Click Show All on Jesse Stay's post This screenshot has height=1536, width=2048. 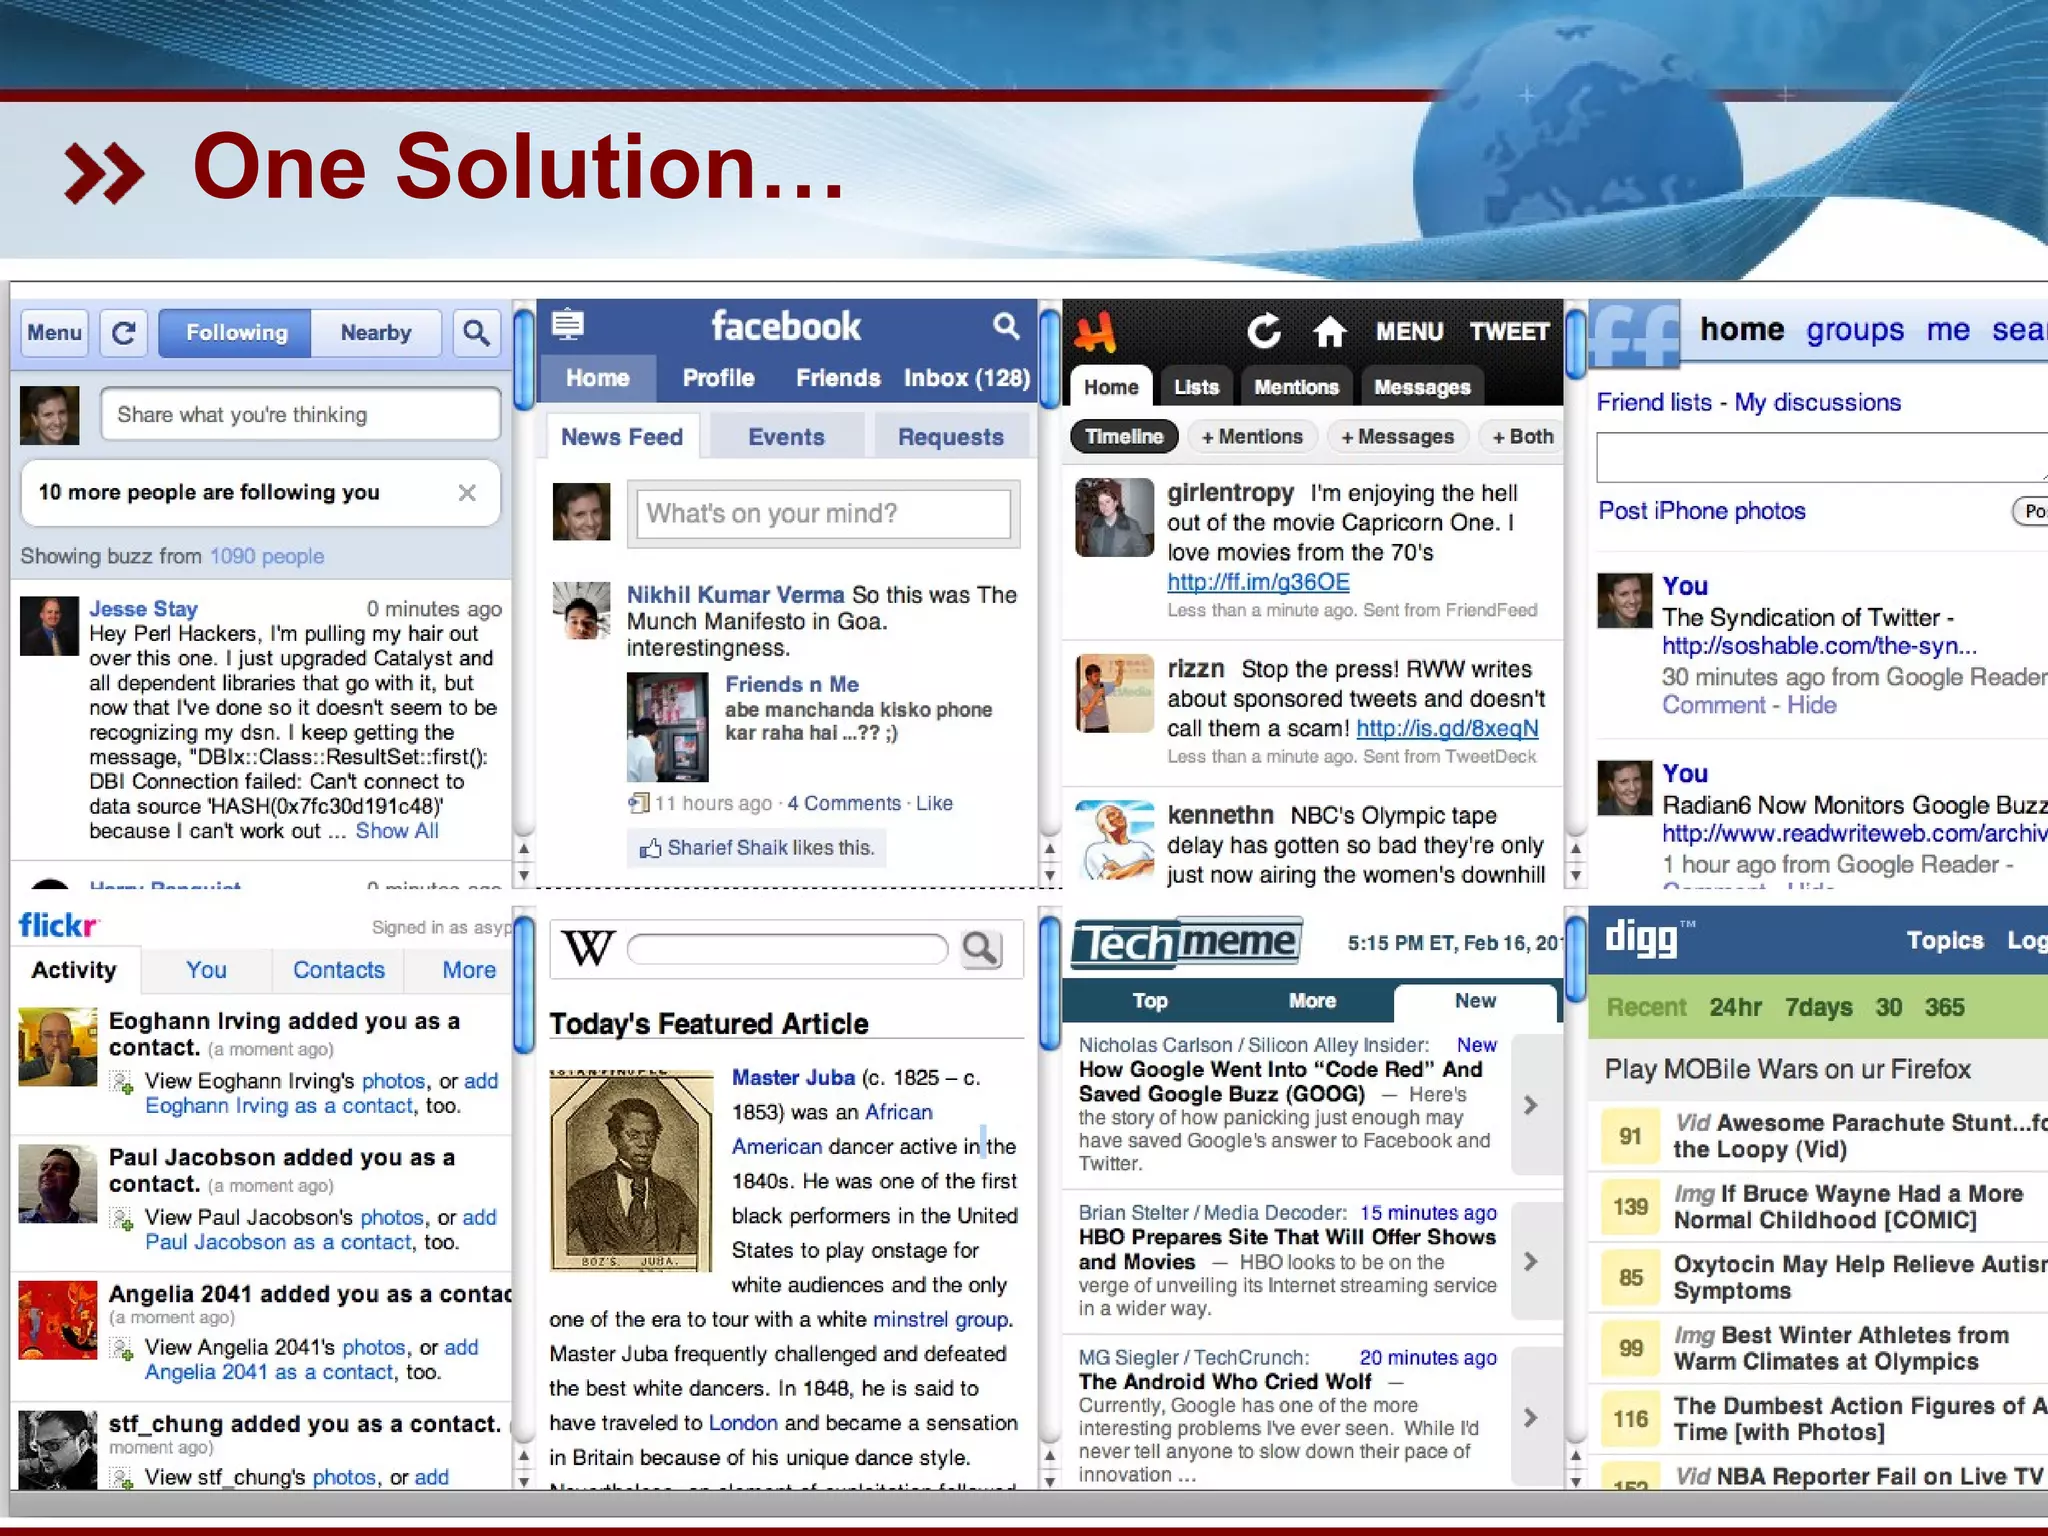pyautogui.click(x=397, y=831)
